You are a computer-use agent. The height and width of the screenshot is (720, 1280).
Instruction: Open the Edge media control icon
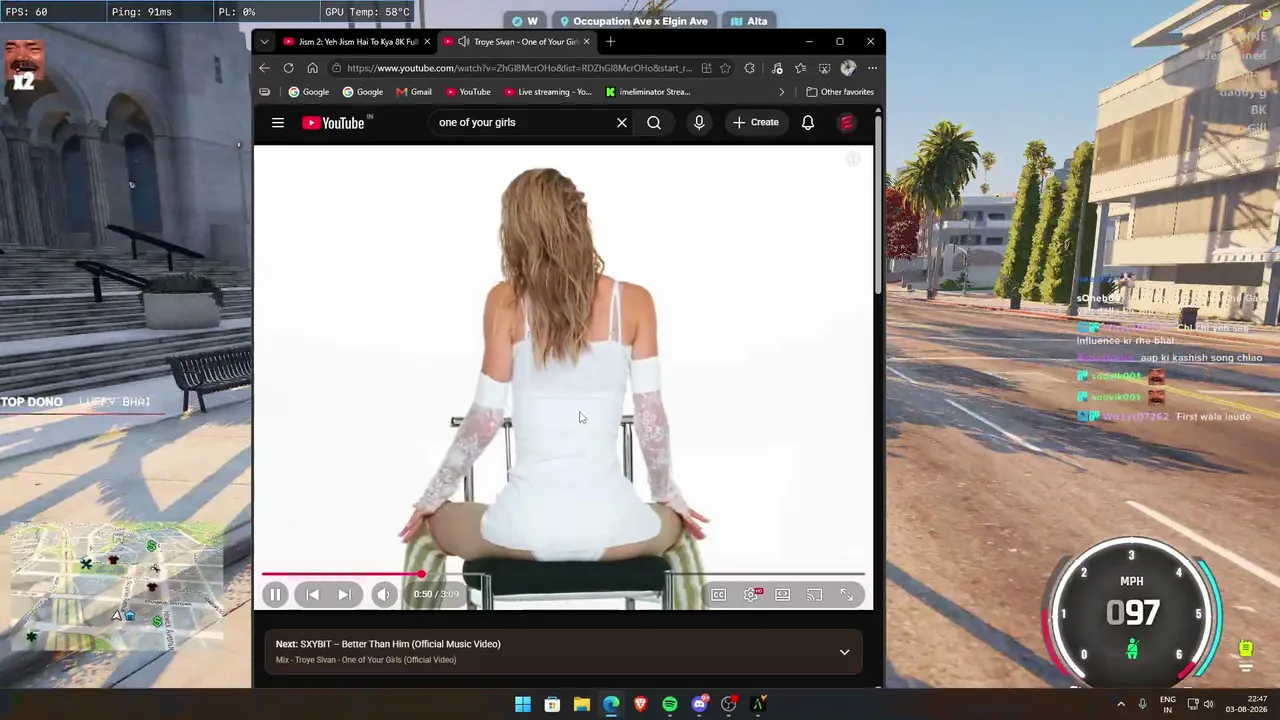pos(776,68)
